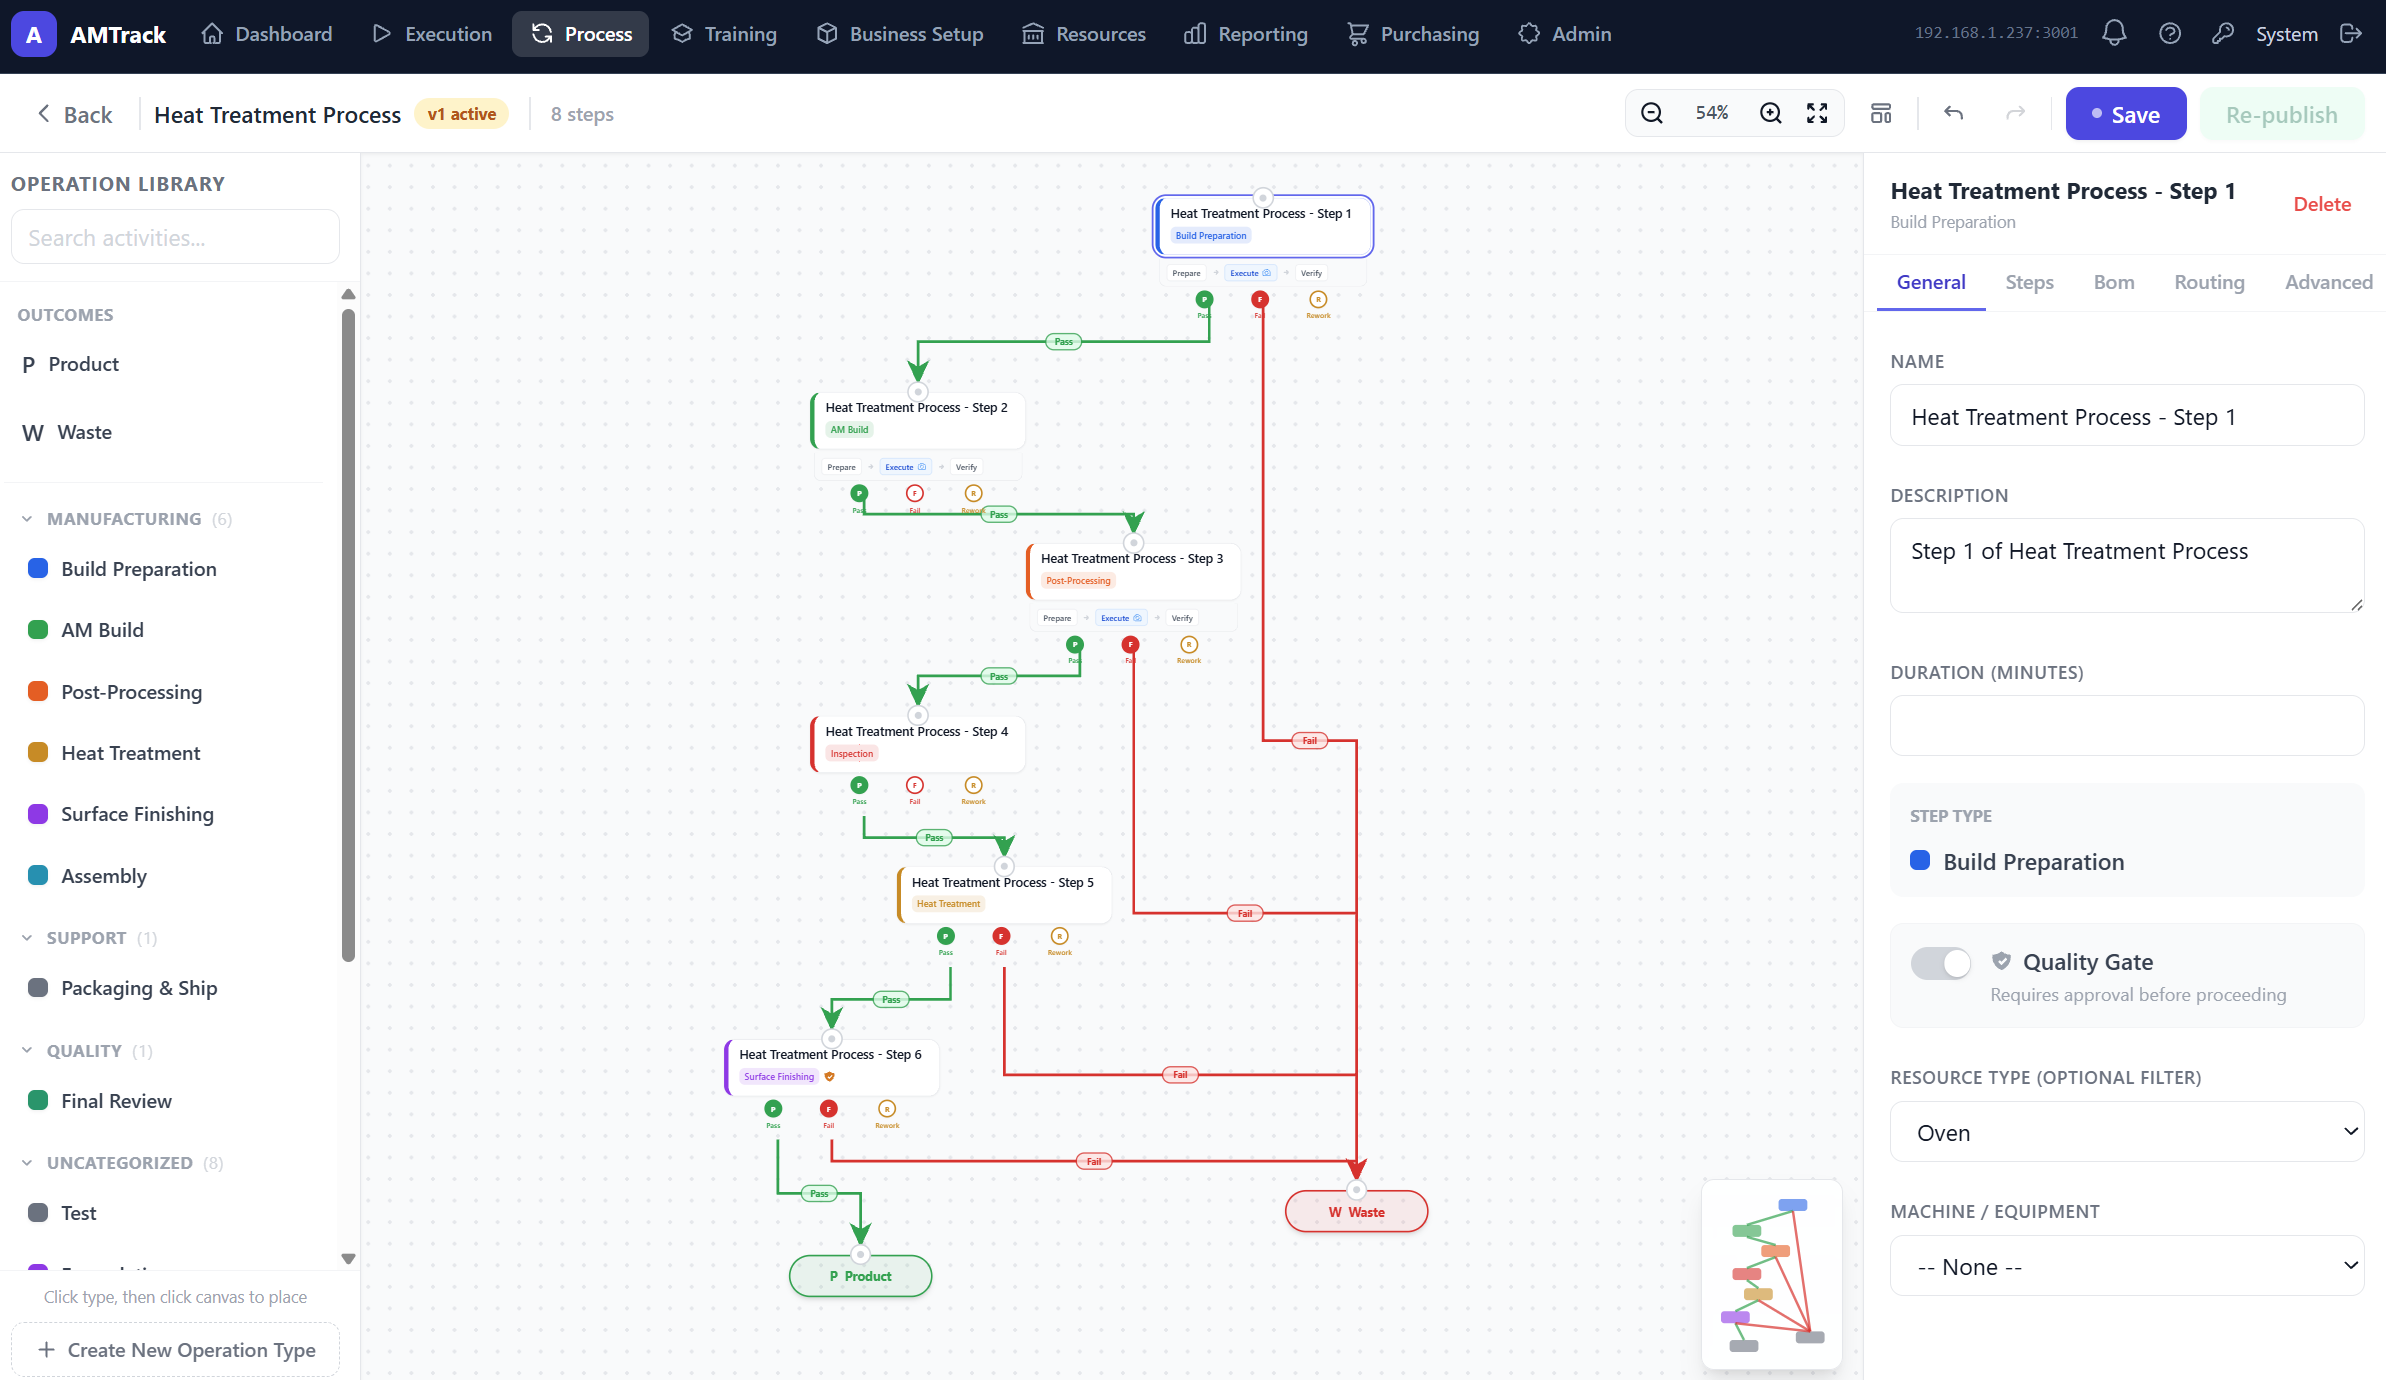Click the auto-layout icon

pyautogui.click(x=1881, y=114)
